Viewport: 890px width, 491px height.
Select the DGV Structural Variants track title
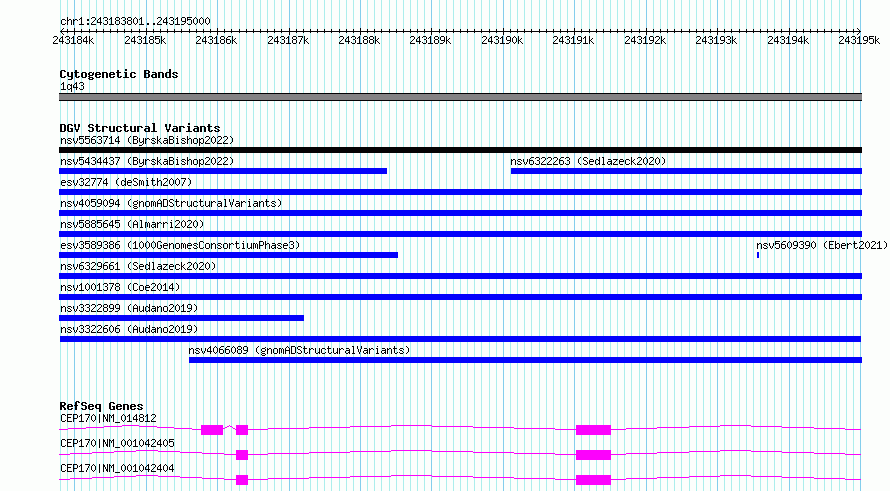[140, 128]
